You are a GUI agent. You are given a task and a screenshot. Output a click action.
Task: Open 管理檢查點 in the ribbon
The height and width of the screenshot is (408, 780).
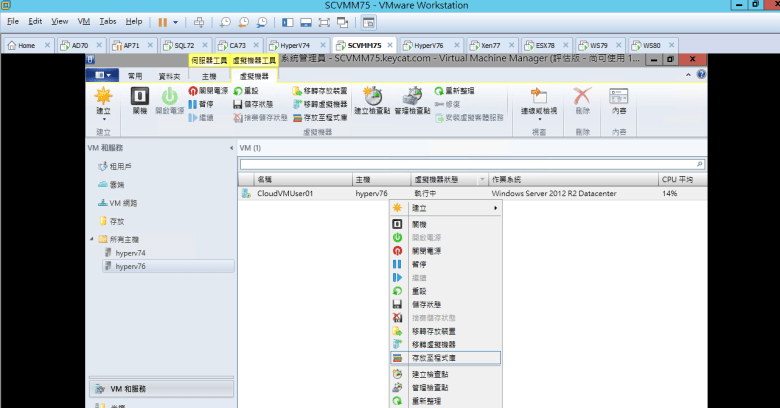tap(412, 101)
